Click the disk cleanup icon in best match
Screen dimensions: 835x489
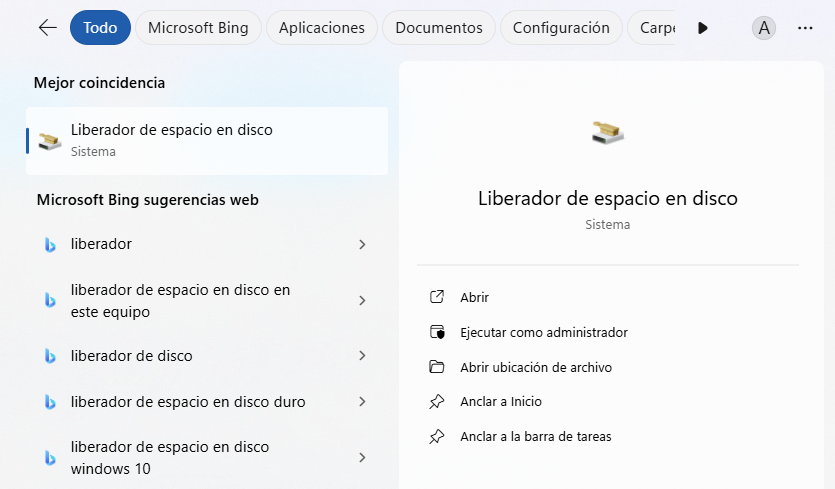pyautogui.click(x=50, y=141)
